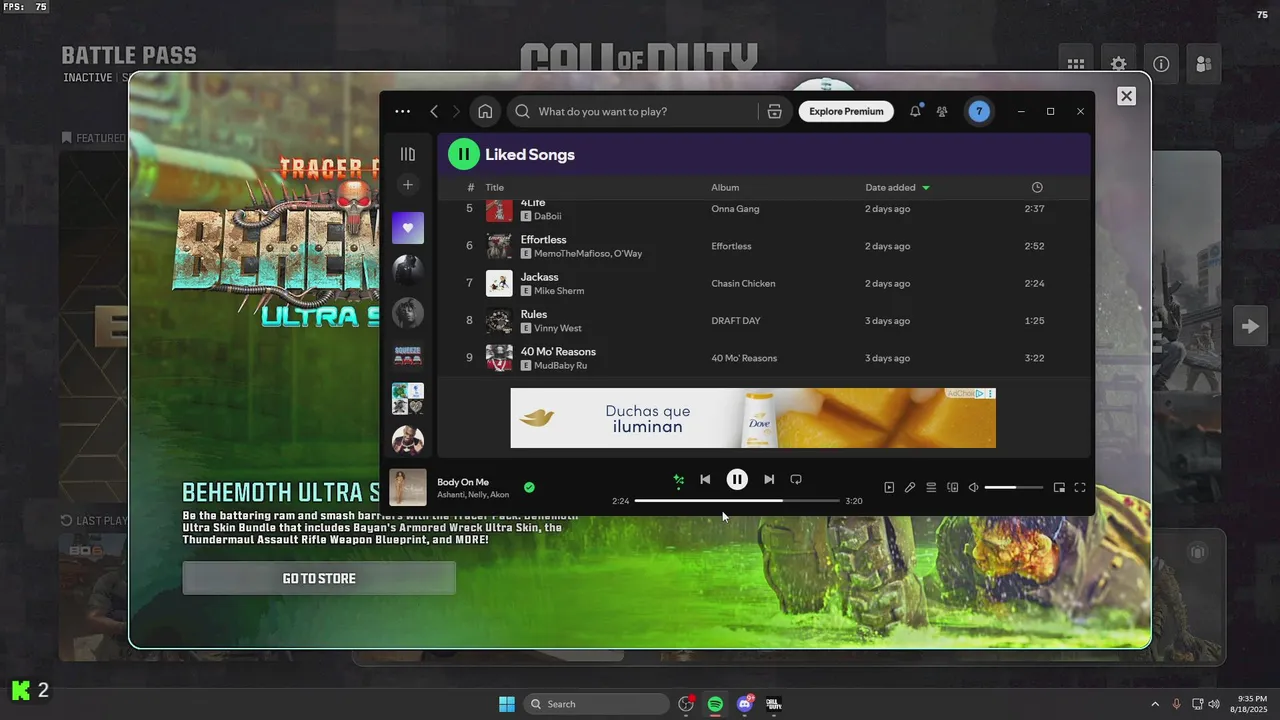Open the Chasin Chicken album link

click(743, 284)
